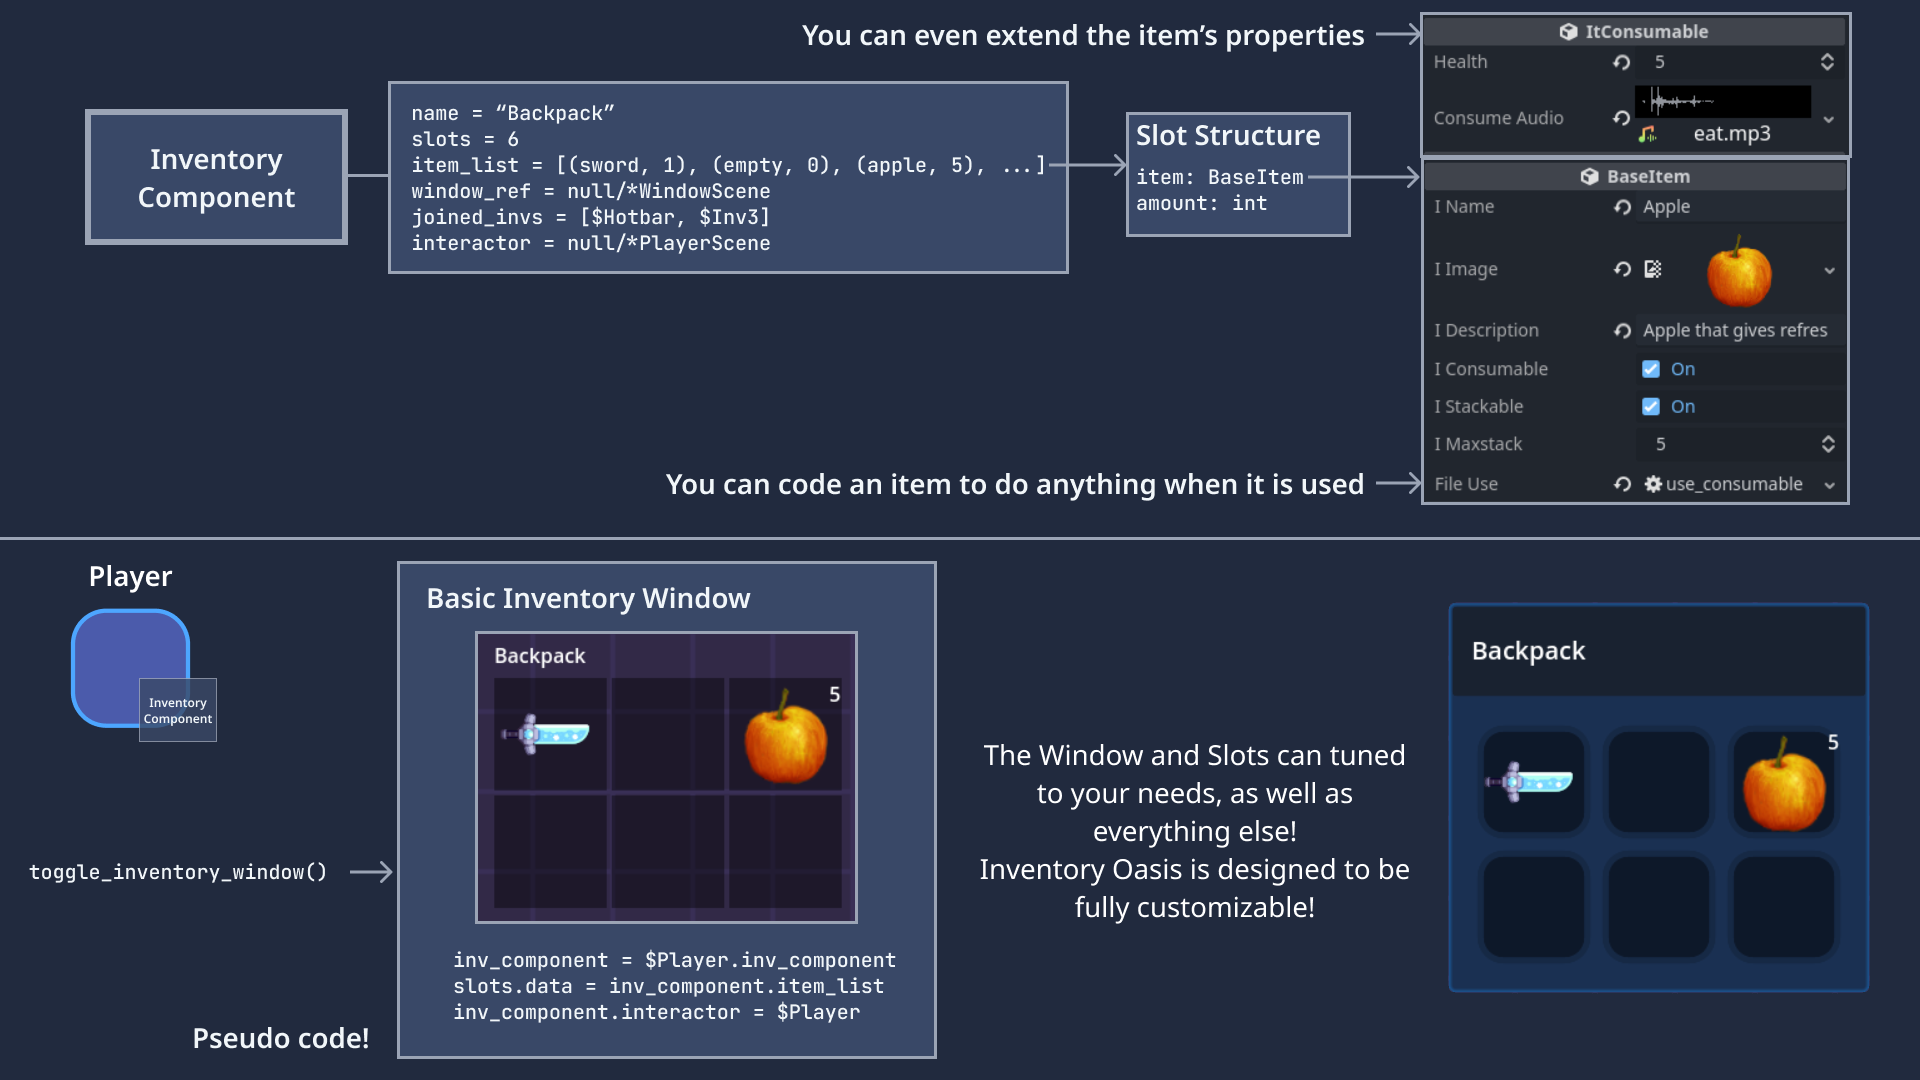
Task: Click the ItConsumable resource cube icon
Action: pos(1568,32)
